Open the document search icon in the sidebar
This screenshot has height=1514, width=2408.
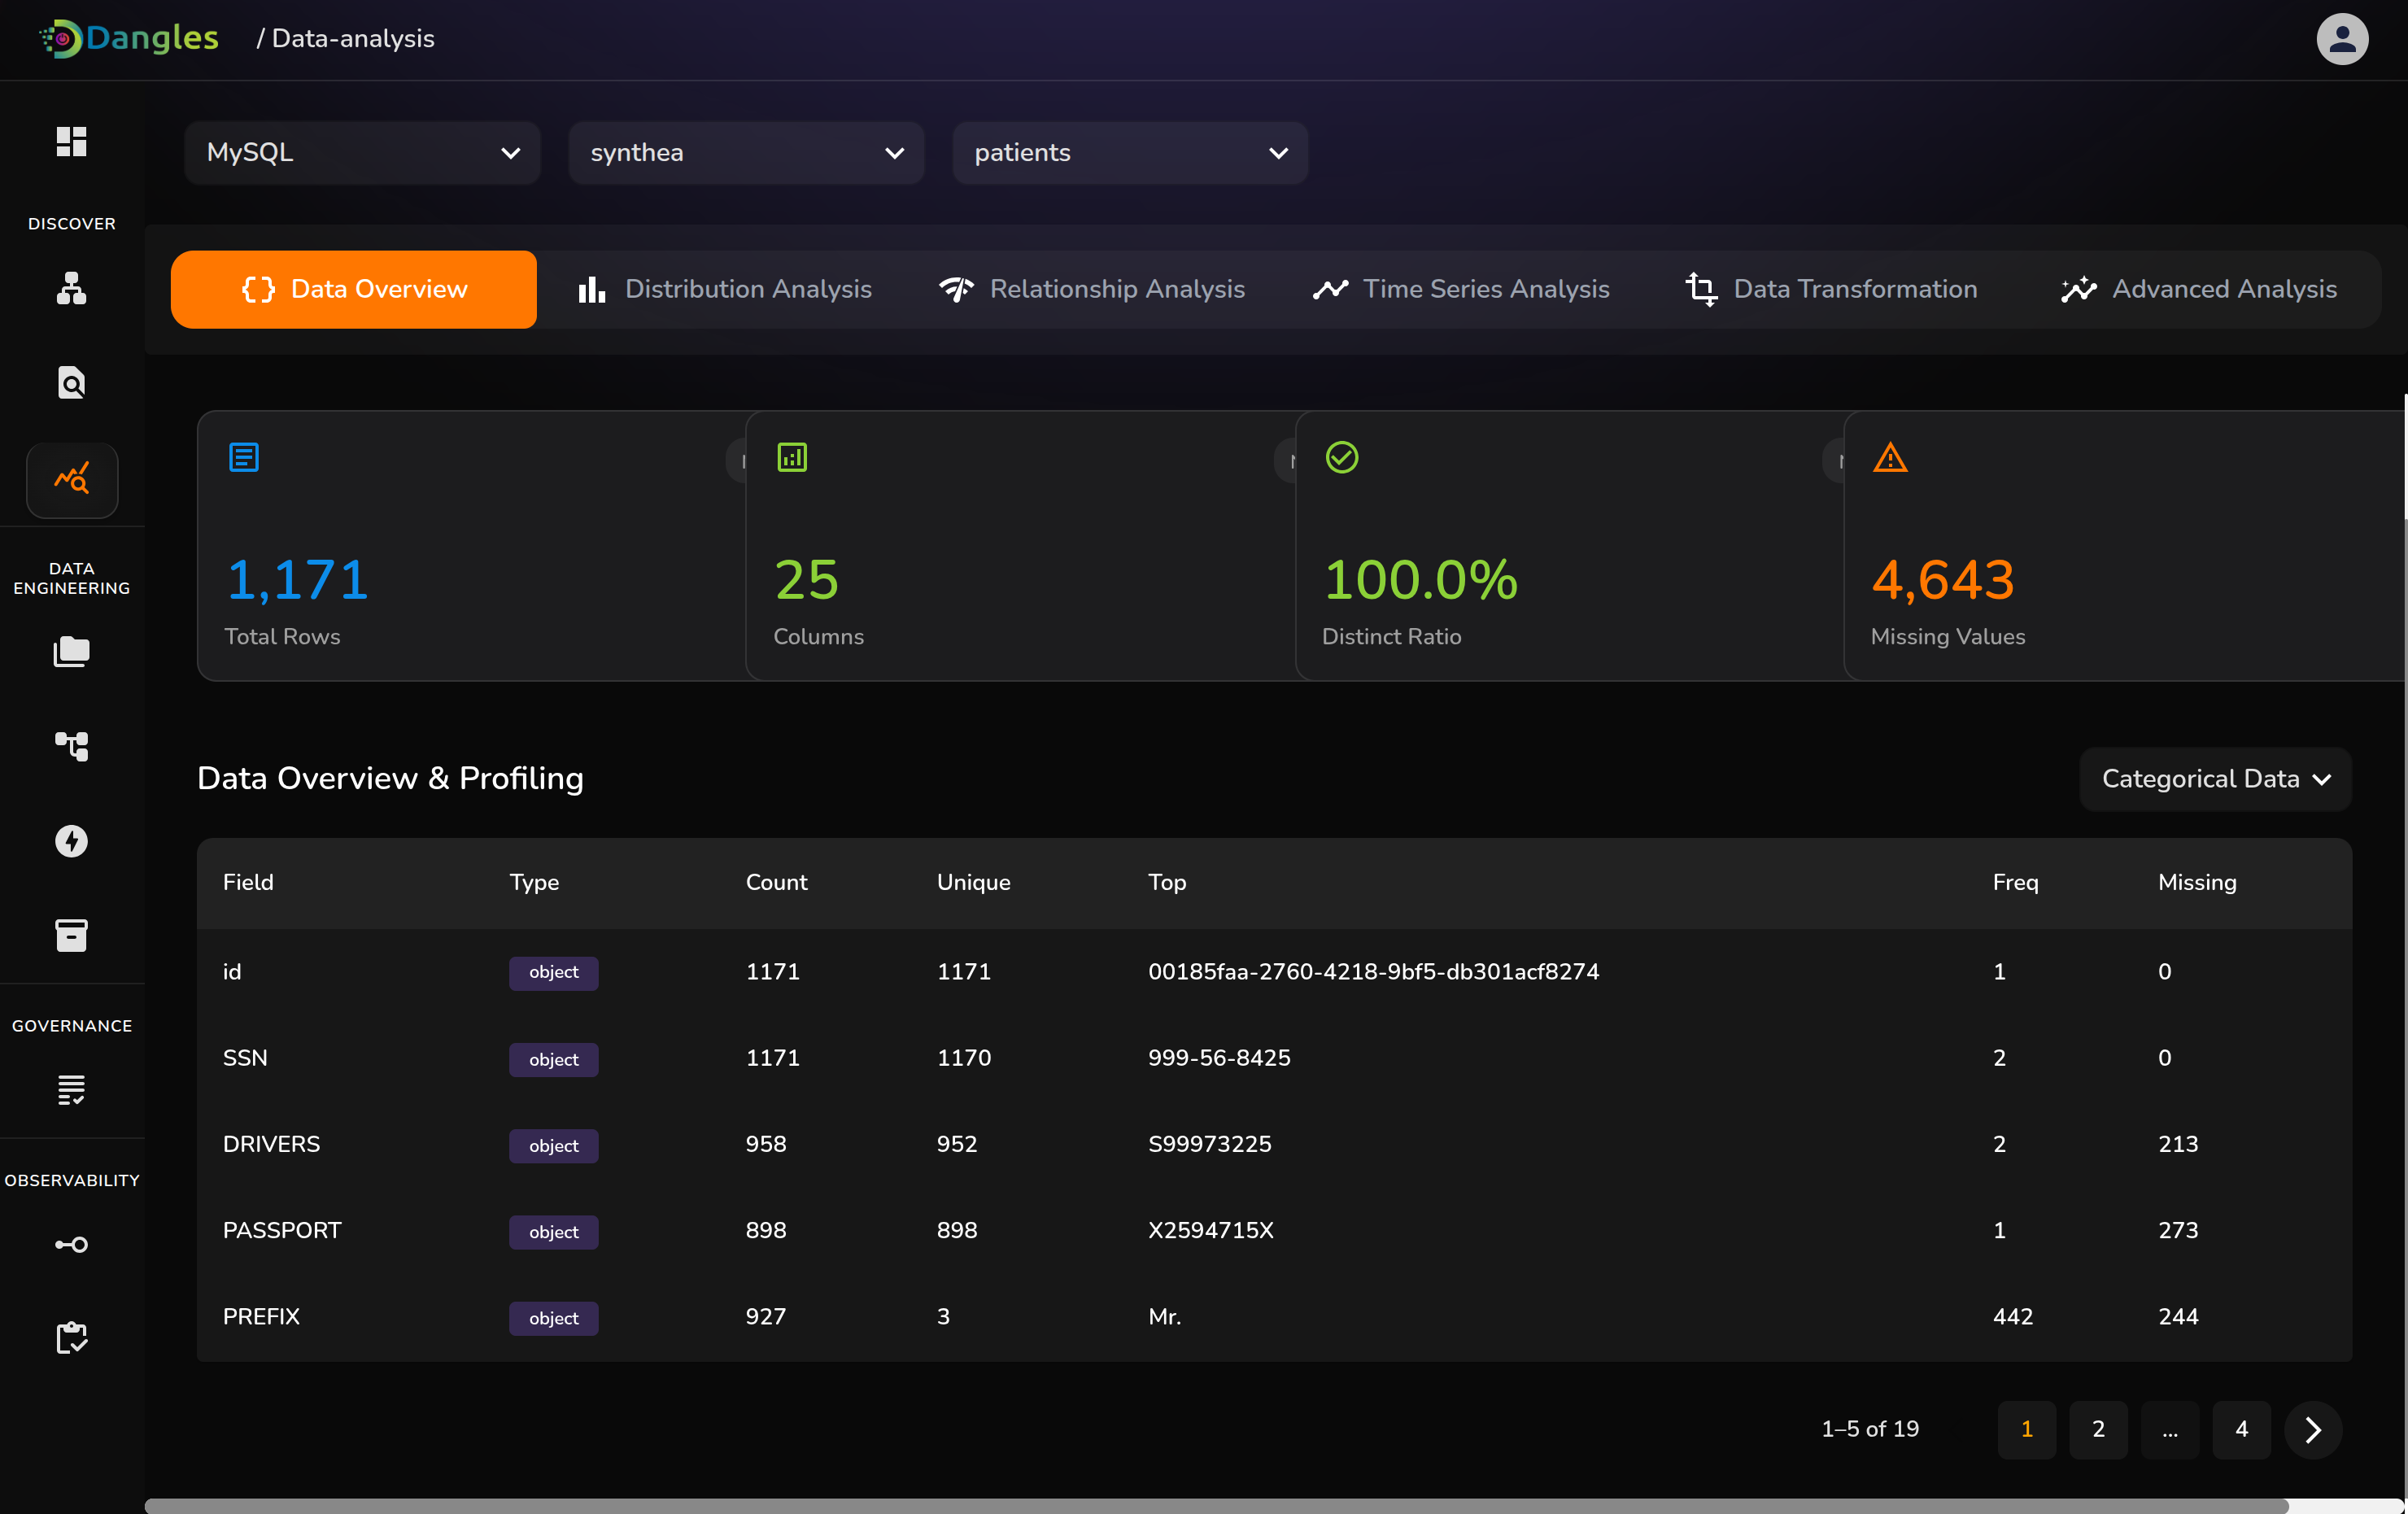pyautogui.click(x=71, y=383)
